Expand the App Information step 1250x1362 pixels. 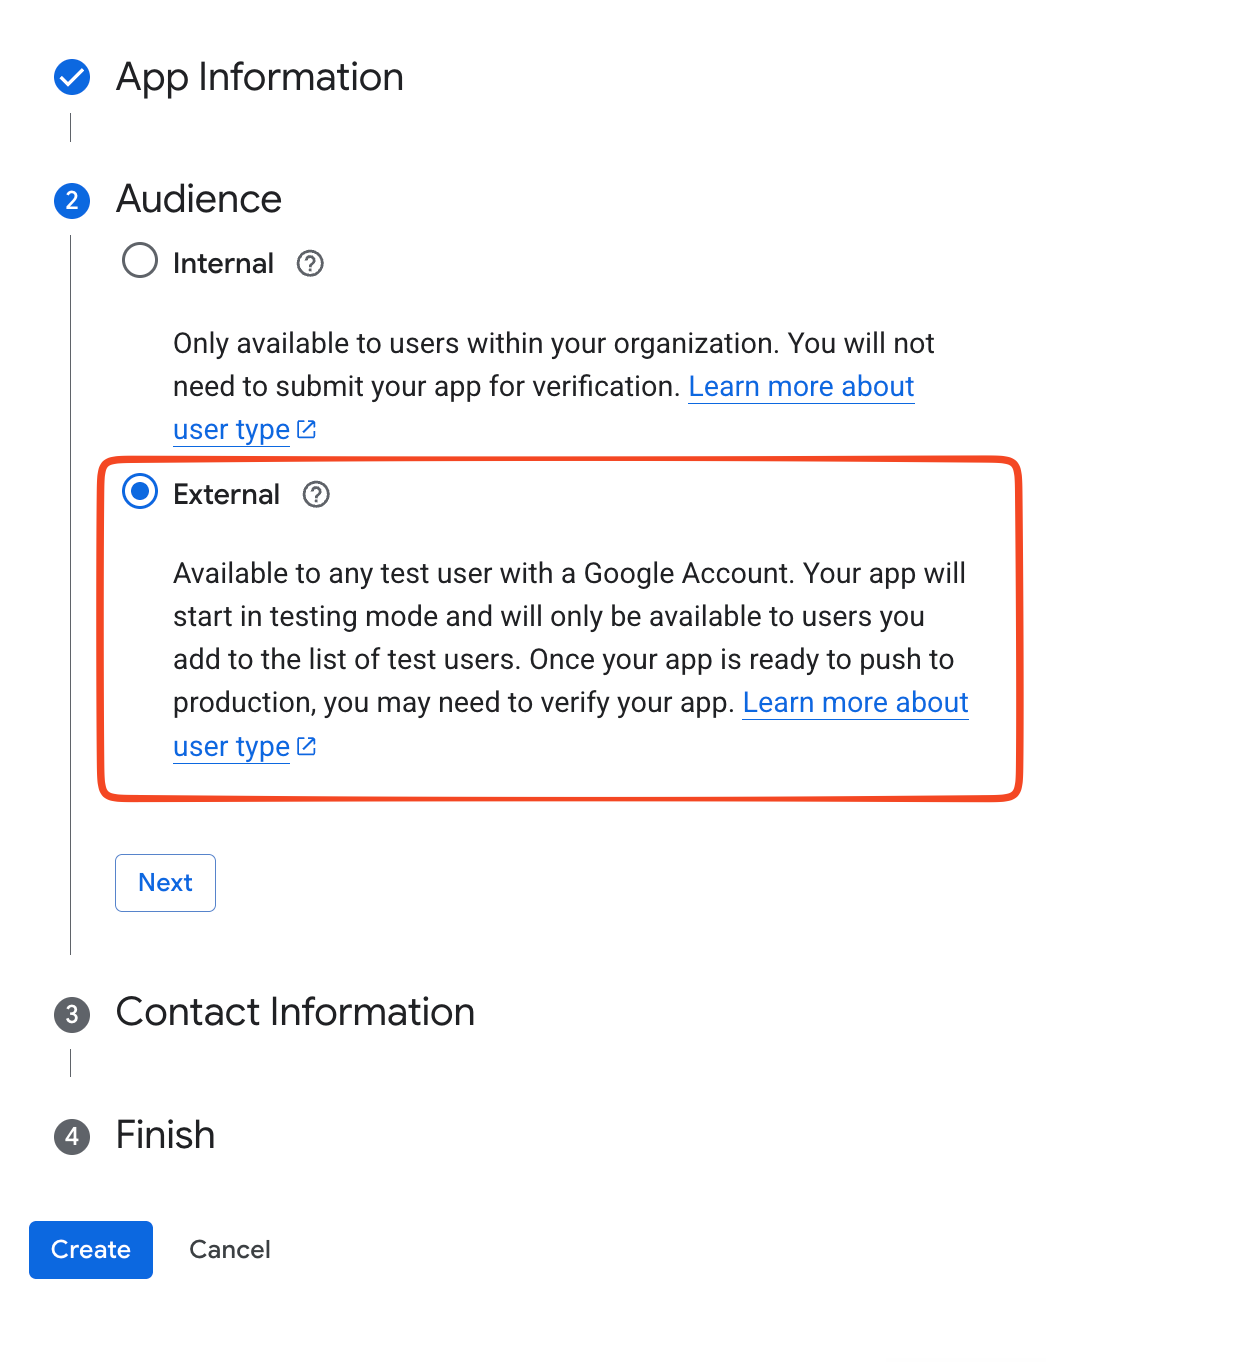tap(260, 77)
